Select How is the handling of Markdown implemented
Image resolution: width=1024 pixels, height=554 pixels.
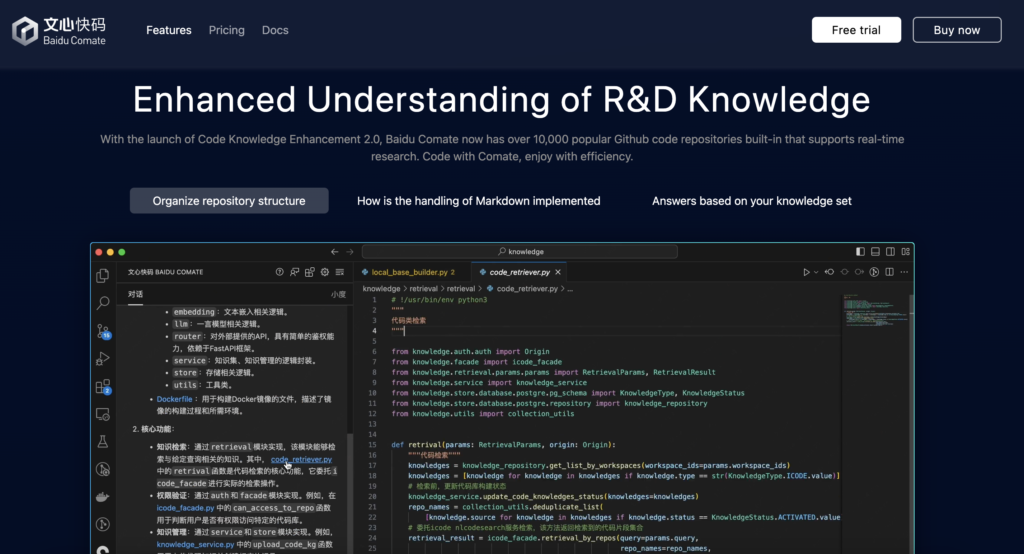point(479,201)
